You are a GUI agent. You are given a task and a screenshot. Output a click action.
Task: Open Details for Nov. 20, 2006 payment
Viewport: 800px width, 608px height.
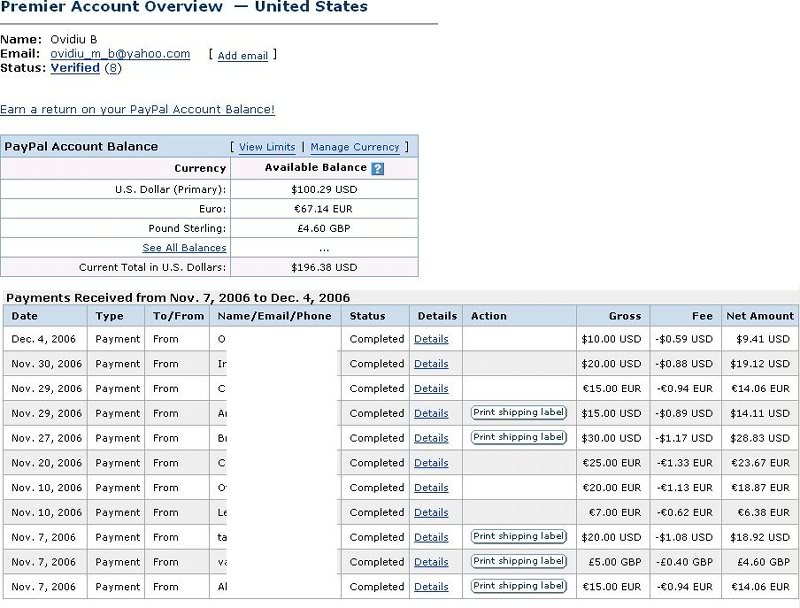pyautogui.click(x=431, y=463)
